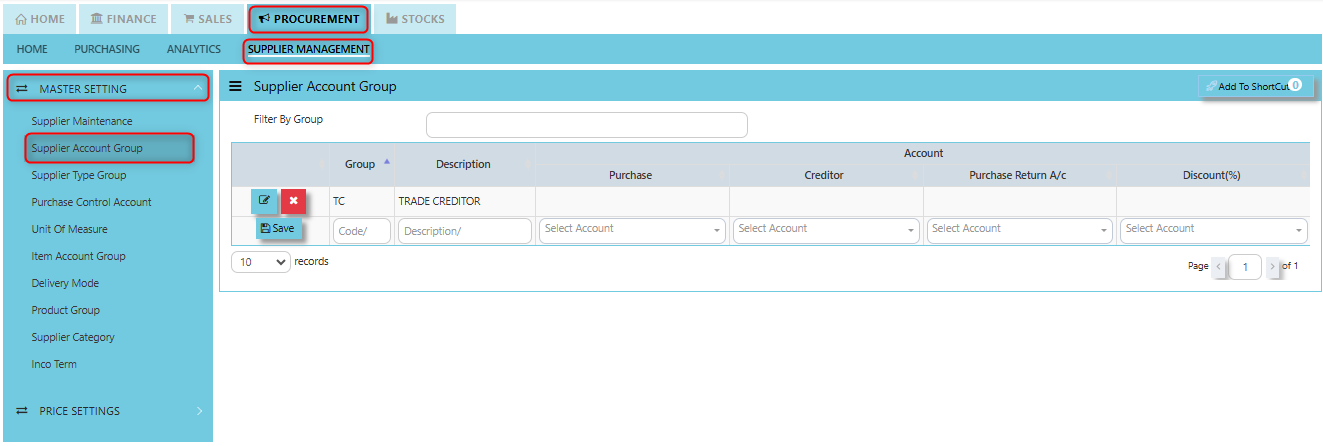Image resolution: width=1323 pixels, height=446 pixels.
Task: Open the SALES tab
Action: coord(208,19)
